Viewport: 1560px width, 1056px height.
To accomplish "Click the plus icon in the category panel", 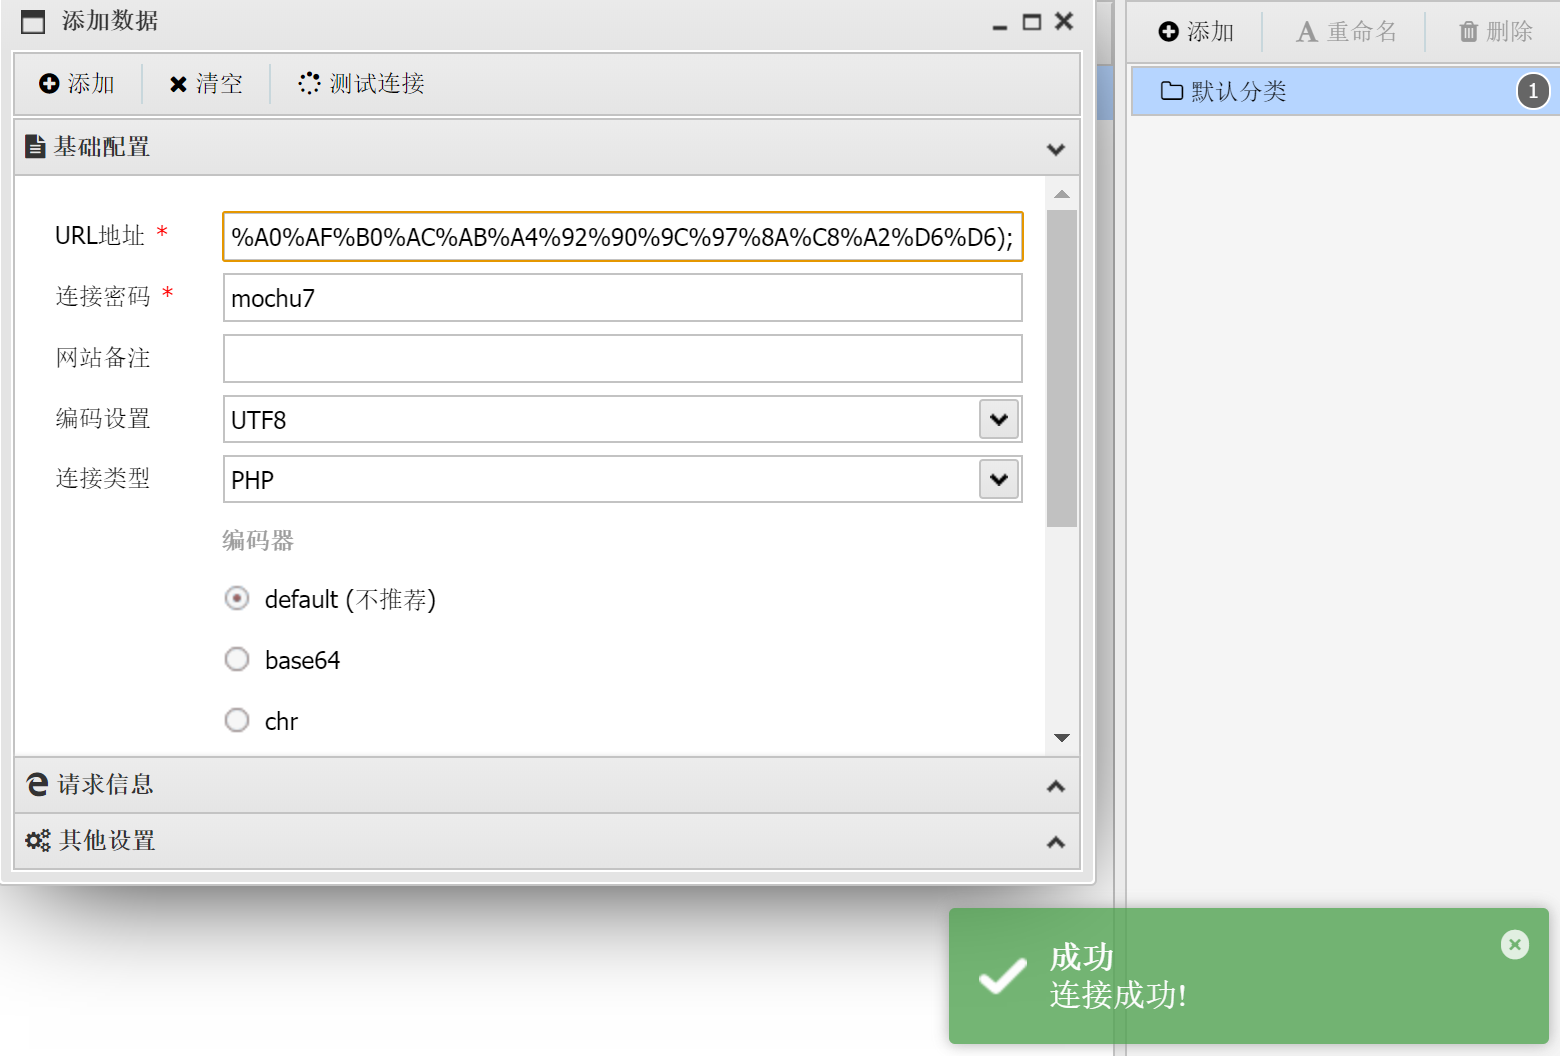I will pos(1168,32).
